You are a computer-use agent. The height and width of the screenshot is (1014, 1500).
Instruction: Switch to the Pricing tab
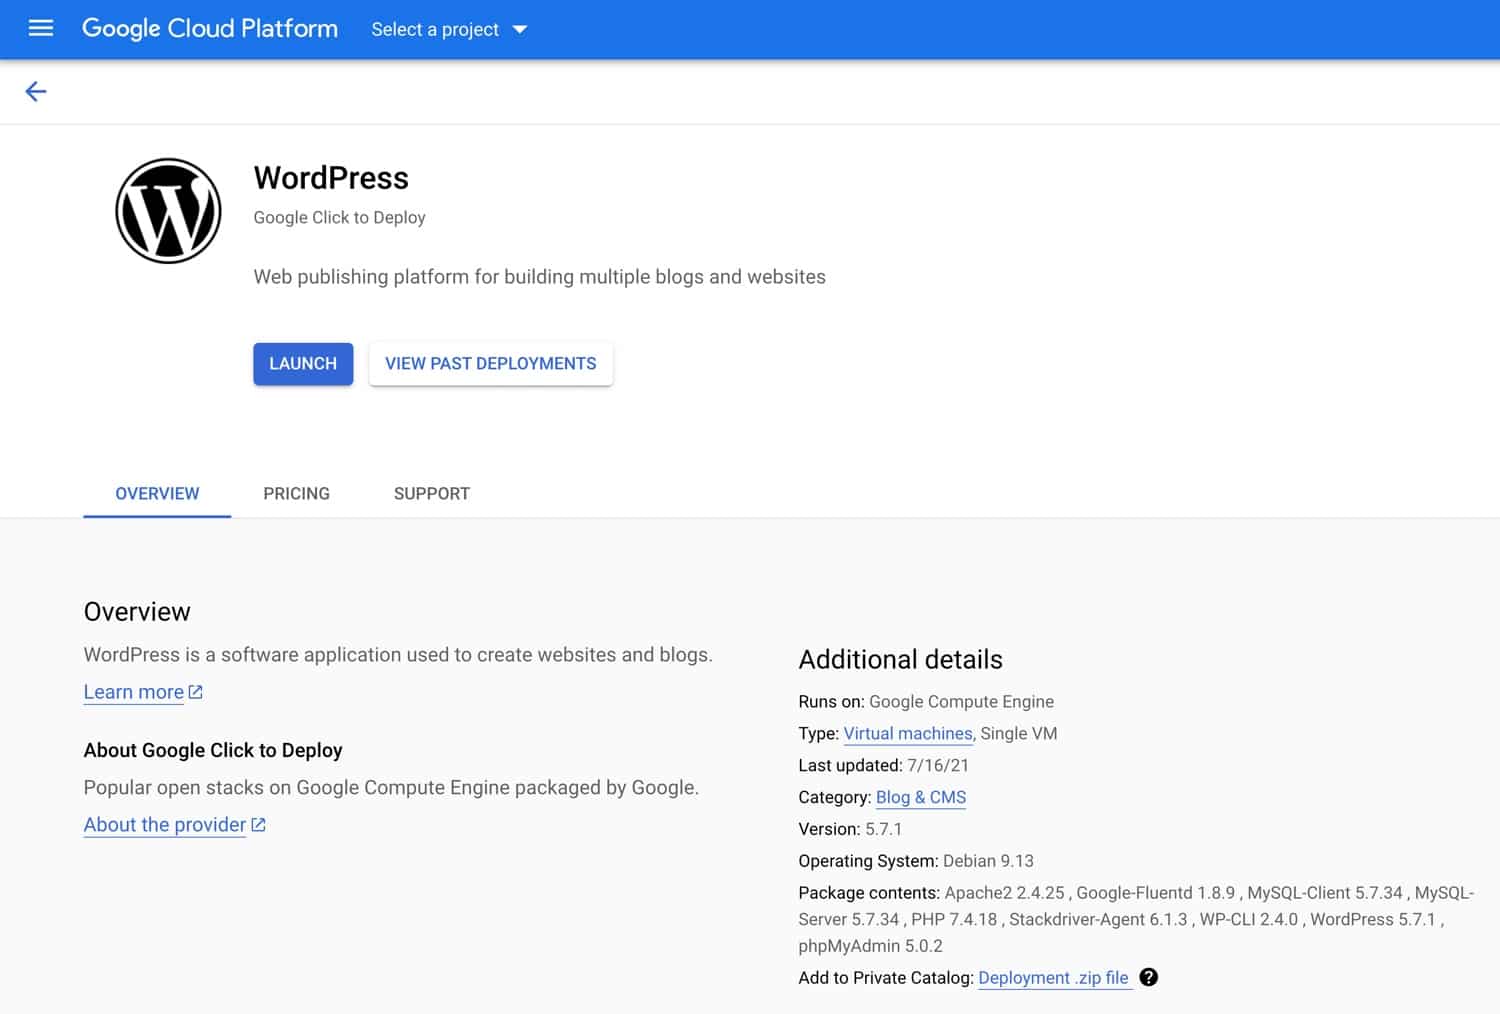[x=296, y=493]
